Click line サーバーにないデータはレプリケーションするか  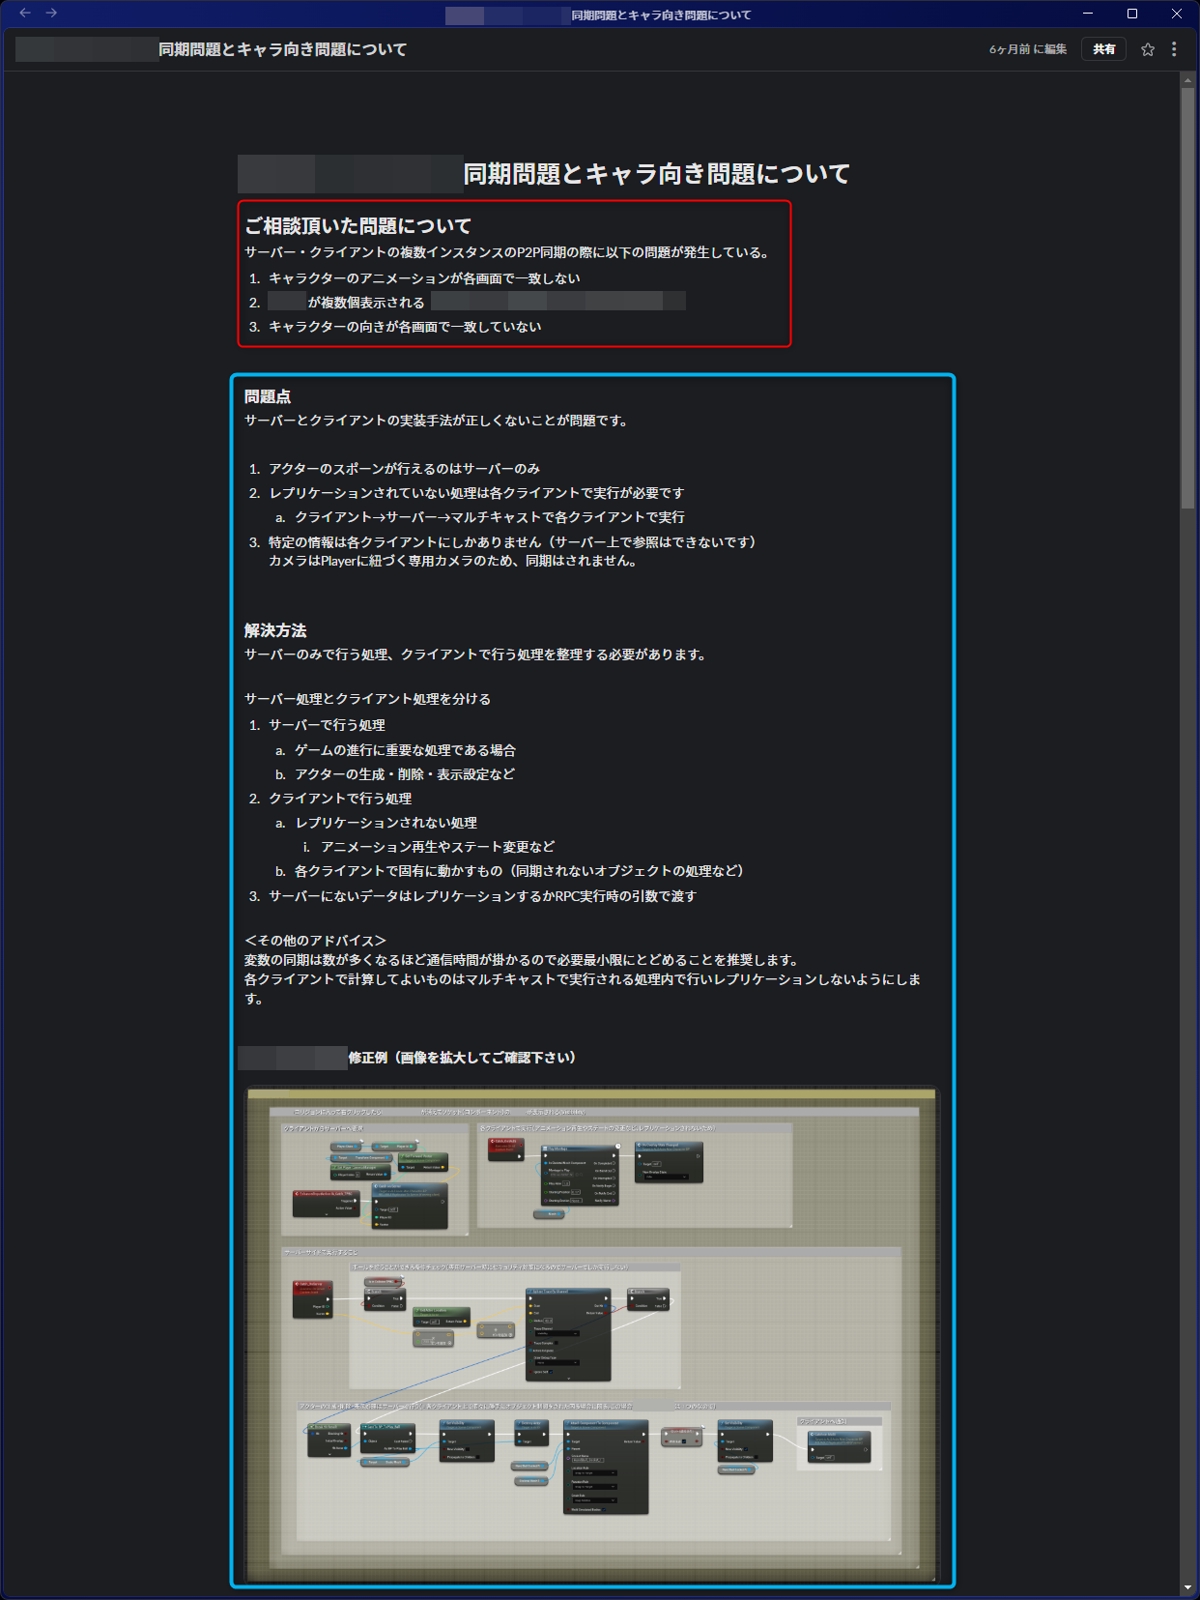click(483, 896)
